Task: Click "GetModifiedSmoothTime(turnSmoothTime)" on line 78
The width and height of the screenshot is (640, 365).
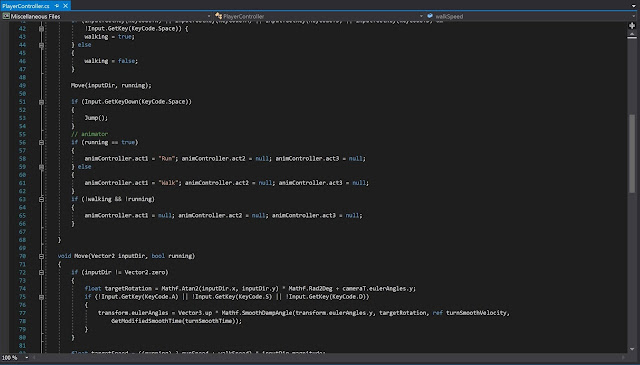Action: click(x=176, y=321)
